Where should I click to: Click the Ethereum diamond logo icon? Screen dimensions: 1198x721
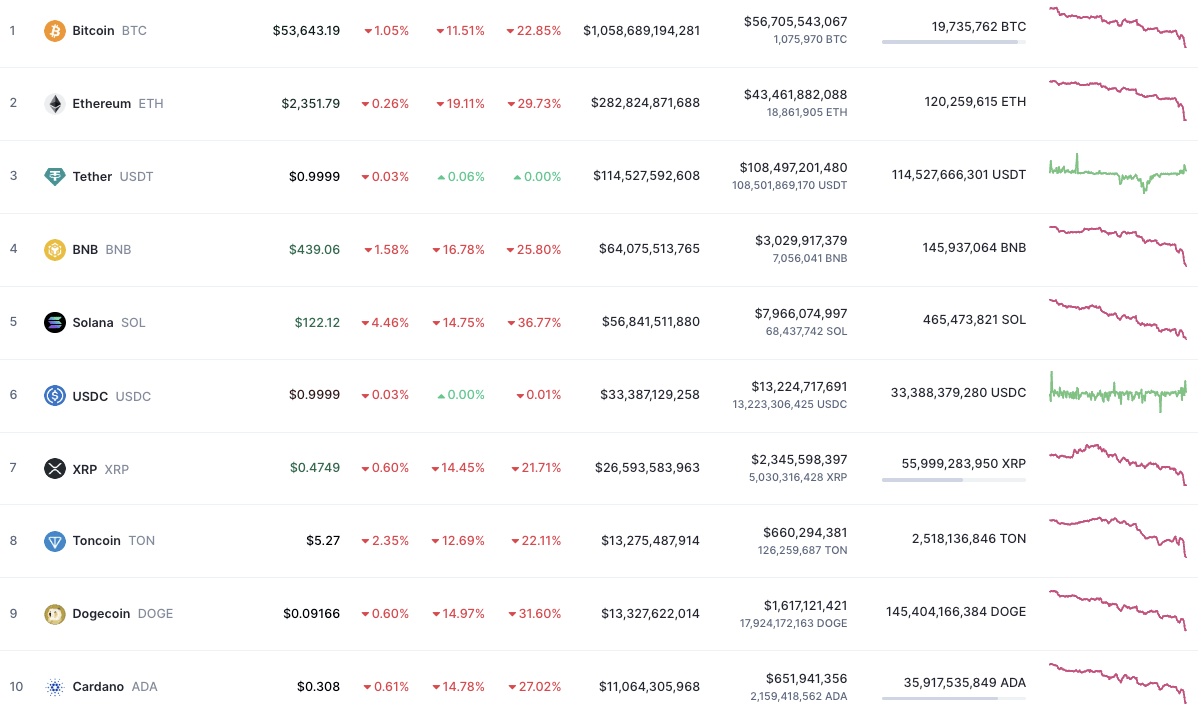click(54, 104)
